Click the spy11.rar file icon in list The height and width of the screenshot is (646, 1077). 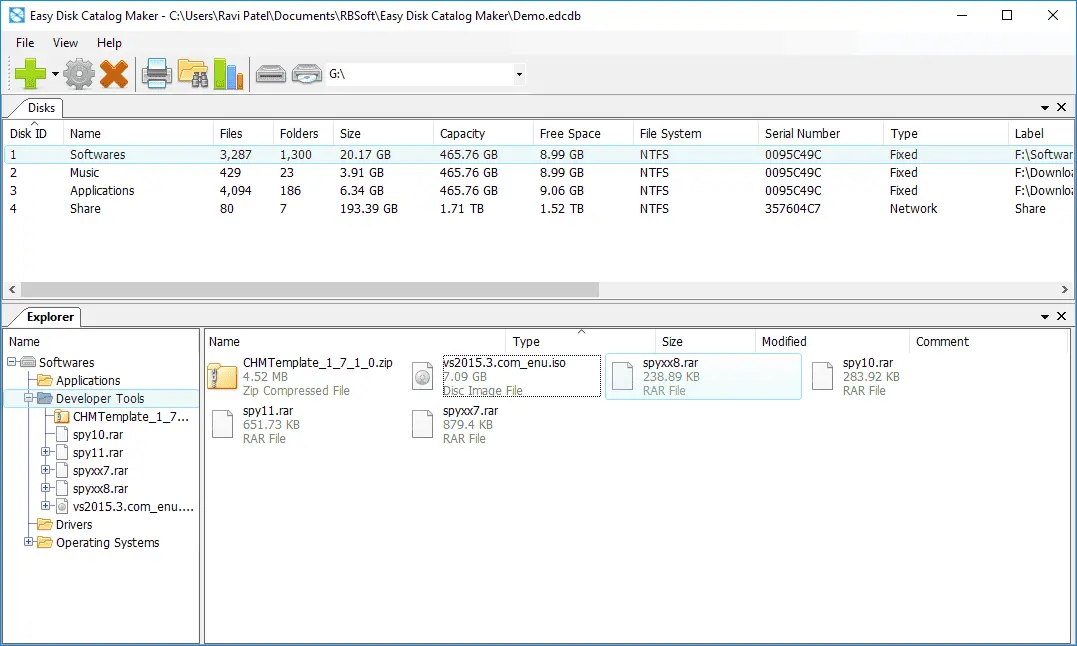(x=223, y=424)
